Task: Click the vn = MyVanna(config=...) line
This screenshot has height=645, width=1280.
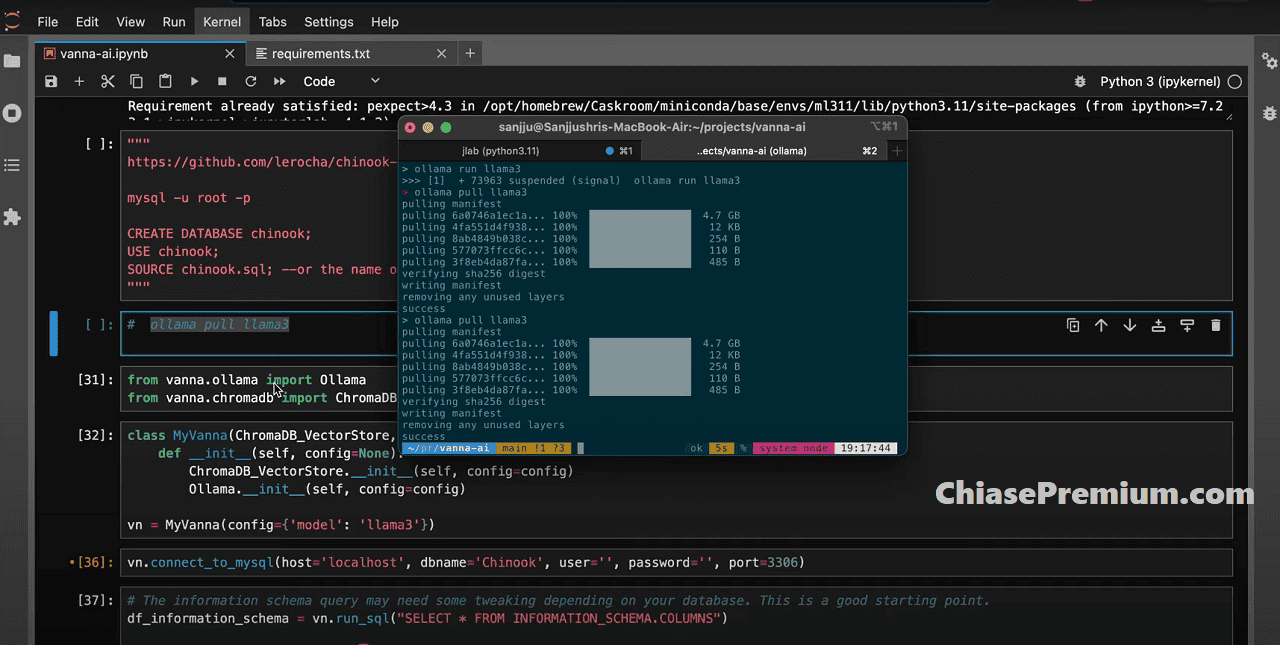Action: click(x=281, y=524)
